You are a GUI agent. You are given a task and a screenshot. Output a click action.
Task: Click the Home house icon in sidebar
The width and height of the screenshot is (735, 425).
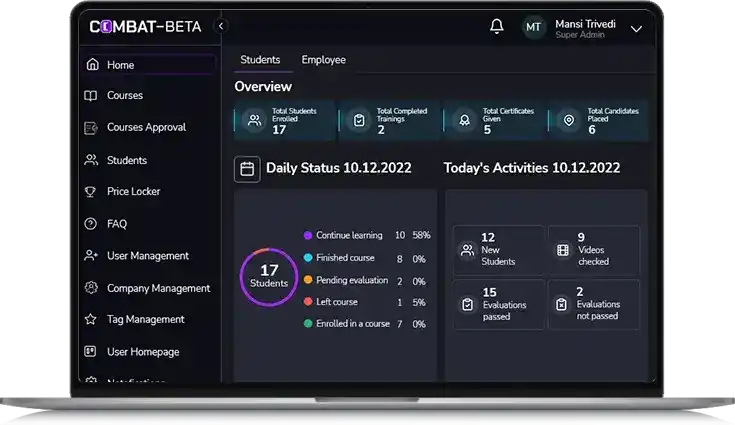coord(92,65)
